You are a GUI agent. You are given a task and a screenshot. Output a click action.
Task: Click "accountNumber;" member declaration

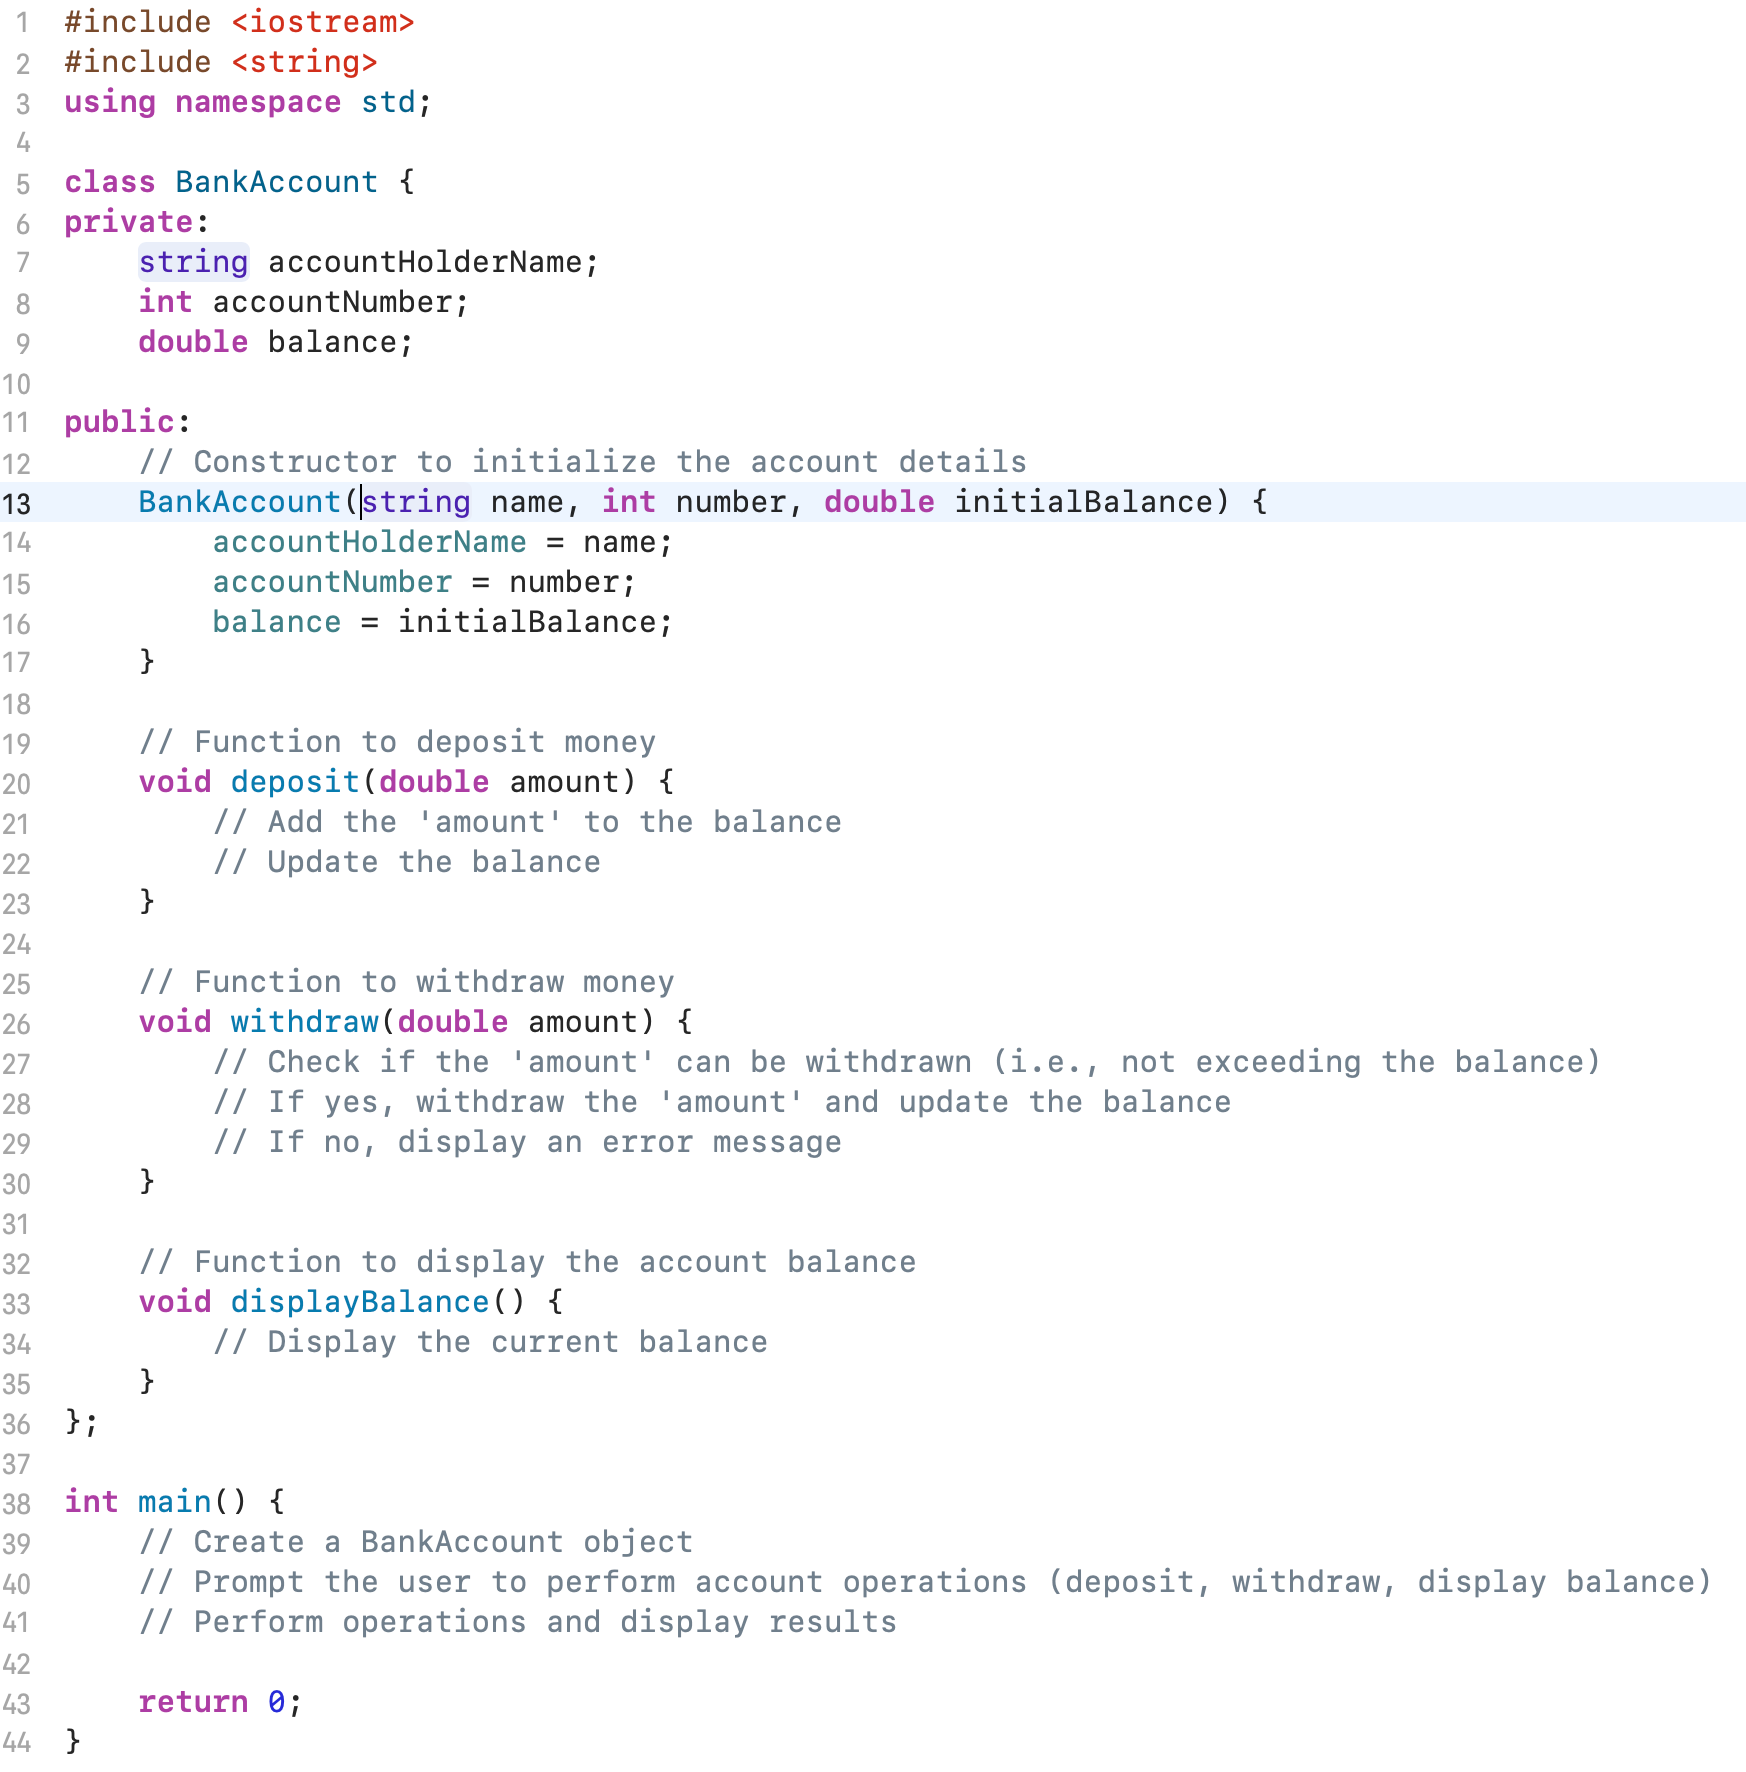pyautogui.click(x=341, y=302)
